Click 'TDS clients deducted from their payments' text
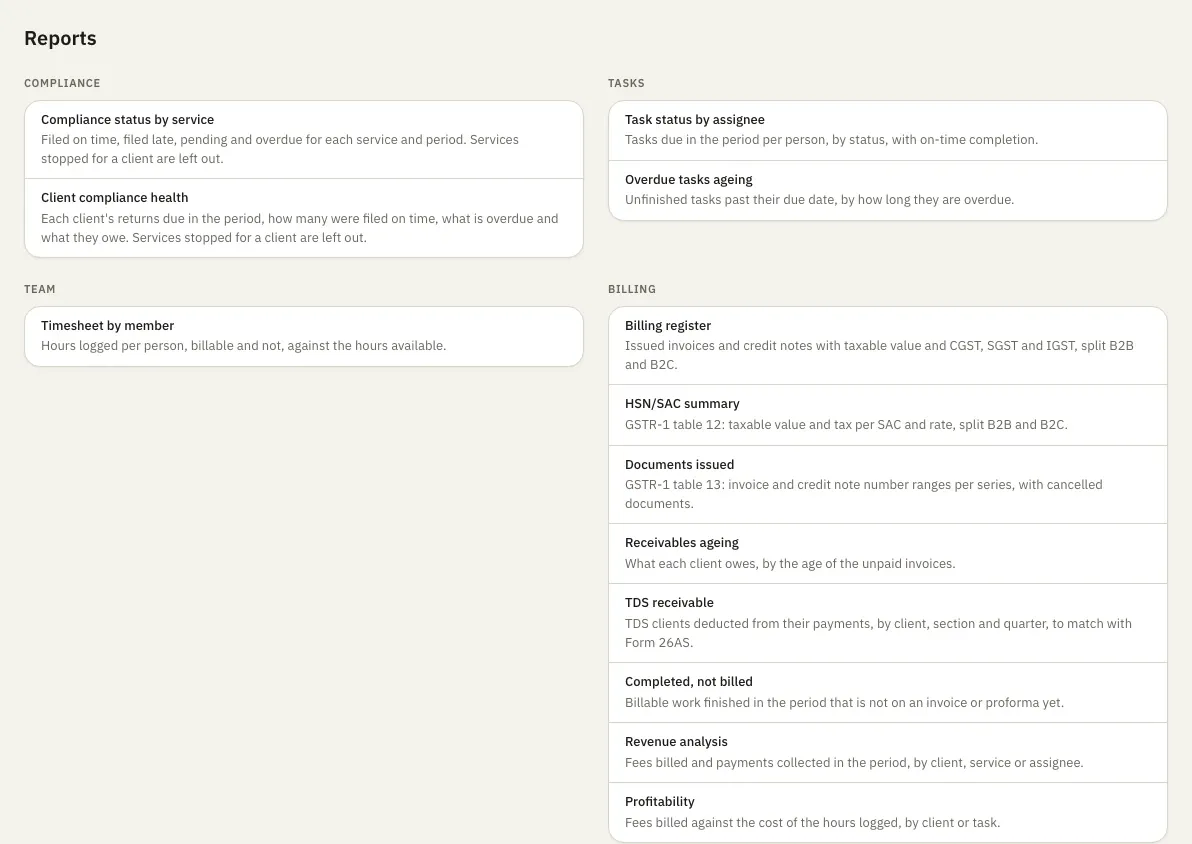The height and width of the screenshot is (844, 1192). [x=878, y=633]
